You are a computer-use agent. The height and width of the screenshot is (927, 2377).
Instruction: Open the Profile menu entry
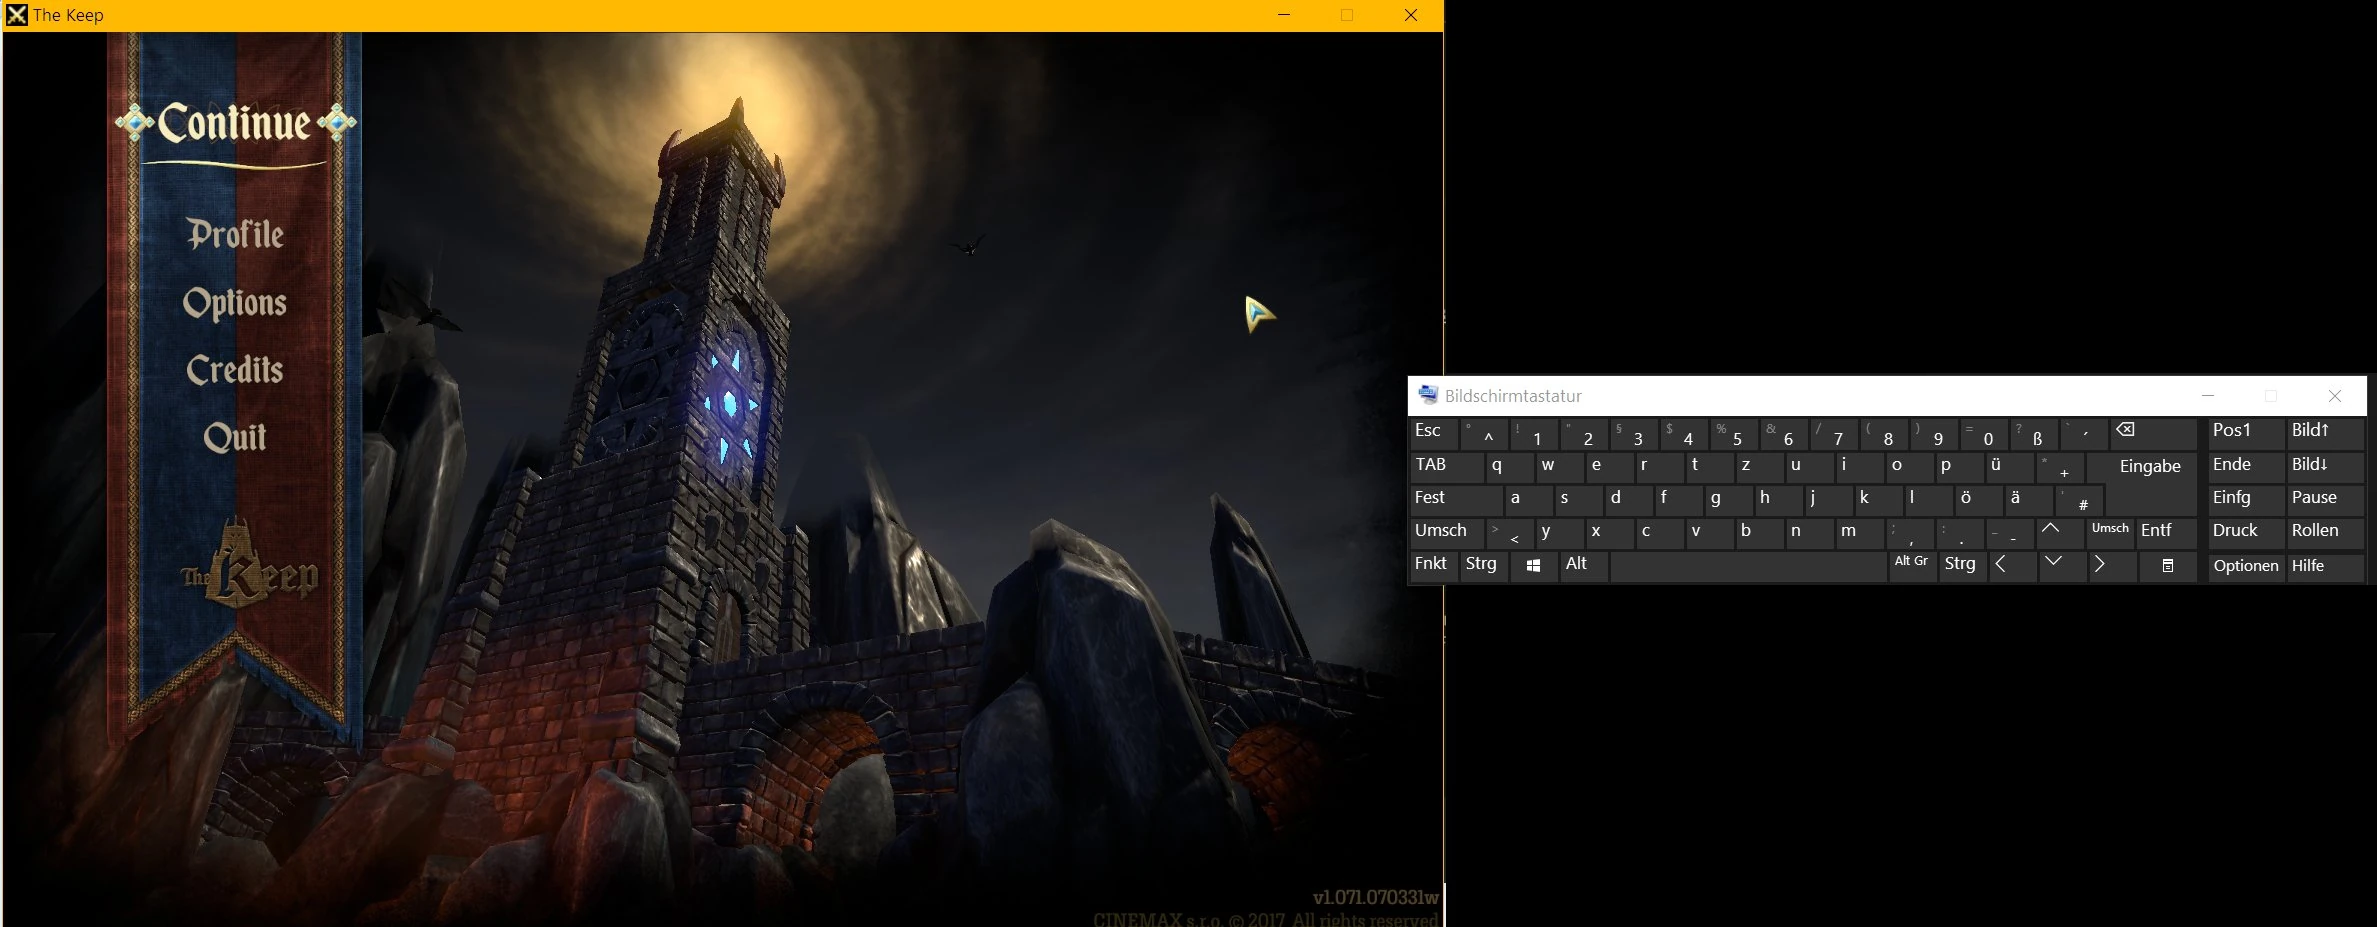click(235, 234)
